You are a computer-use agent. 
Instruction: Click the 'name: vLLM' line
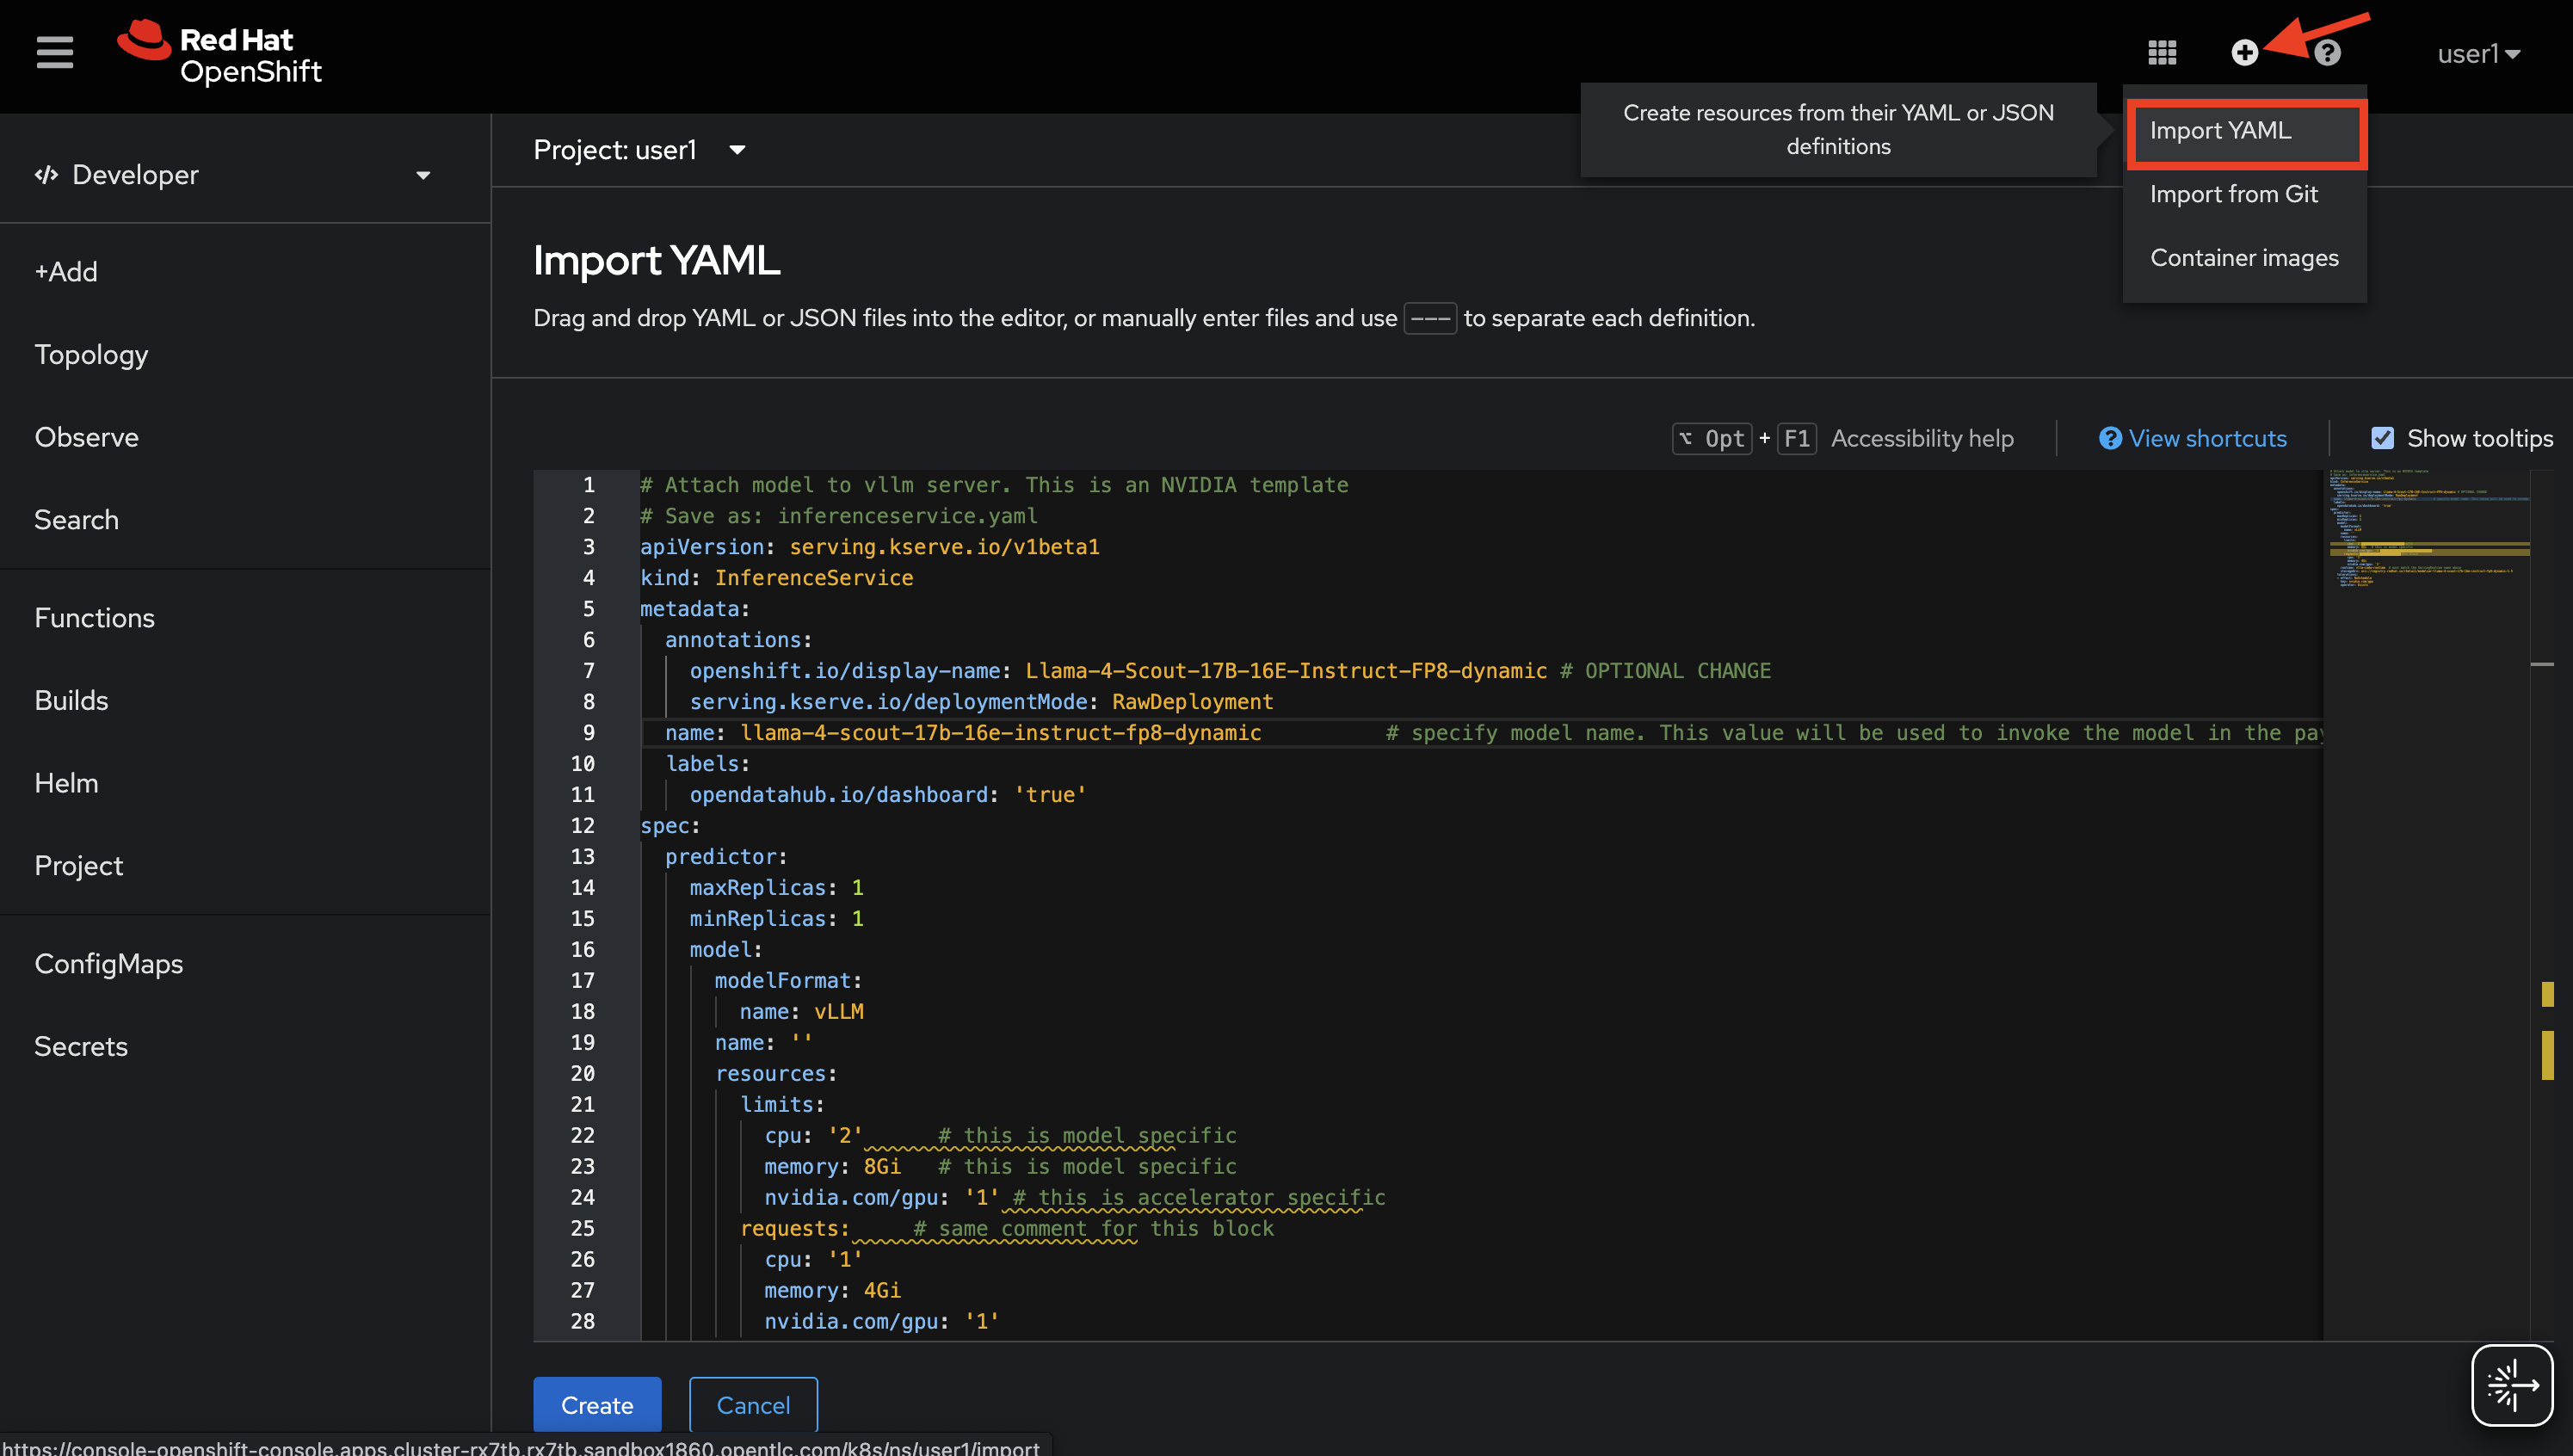click(x=801, y=1012)
